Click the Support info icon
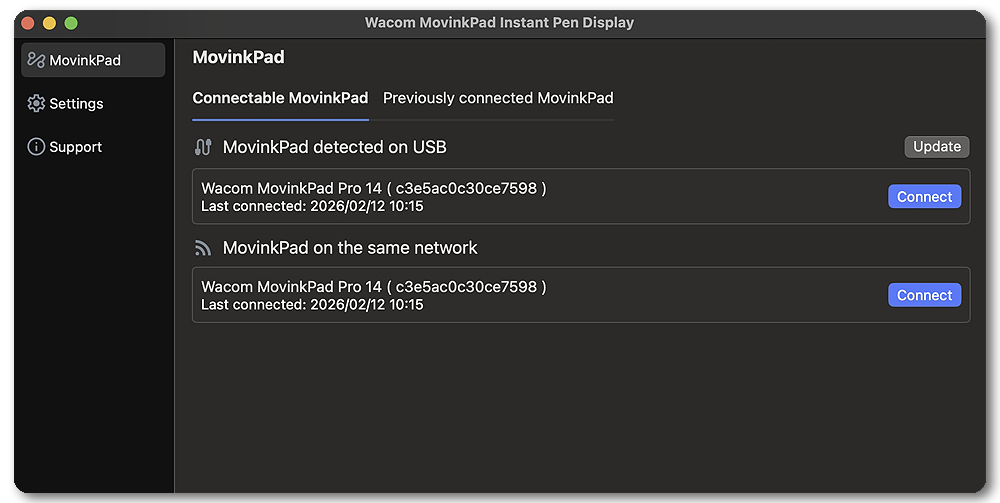 pyautogui.click(x=36, y=147)
